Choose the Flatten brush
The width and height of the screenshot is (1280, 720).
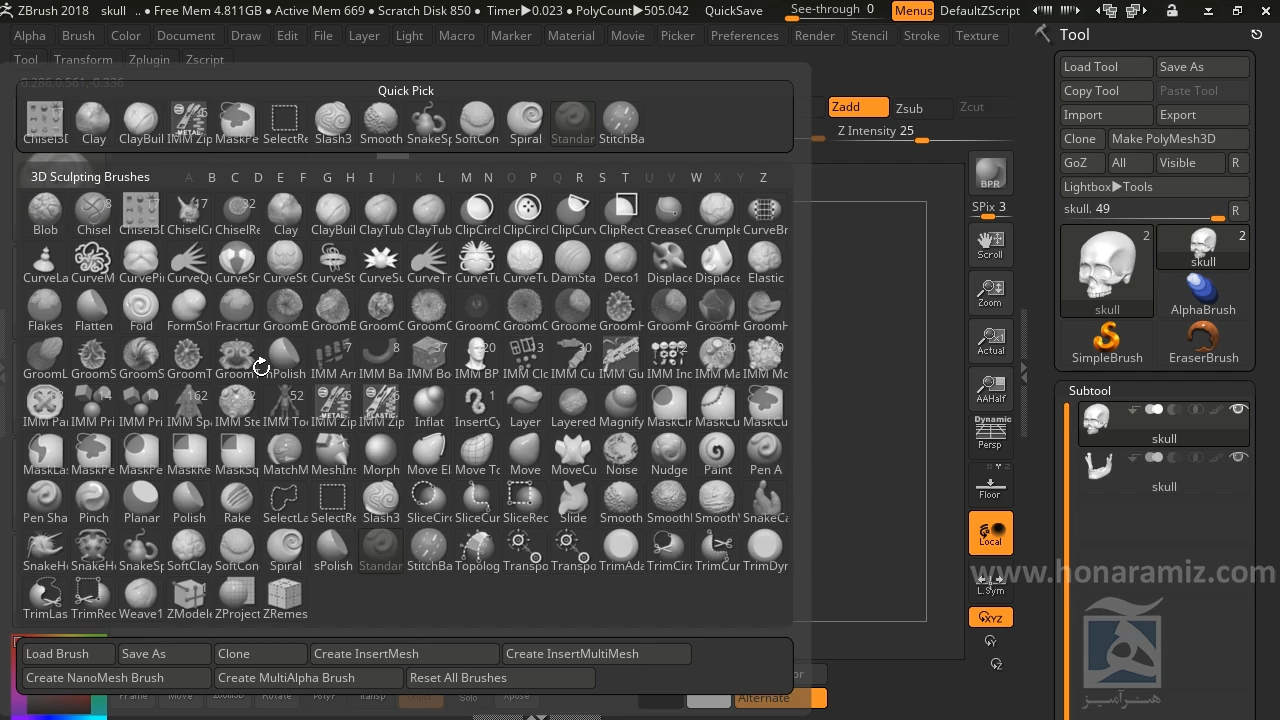[93, 311]
